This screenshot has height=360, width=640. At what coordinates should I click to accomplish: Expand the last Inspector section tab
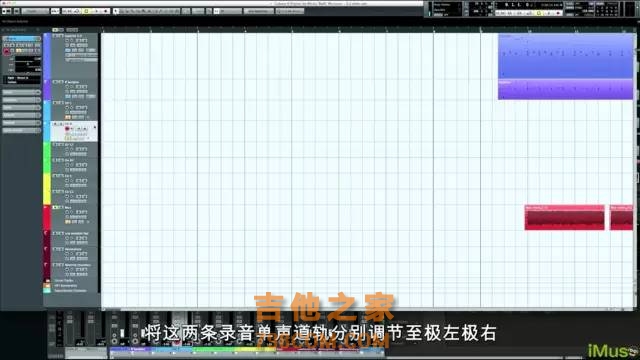coord(22,130)
